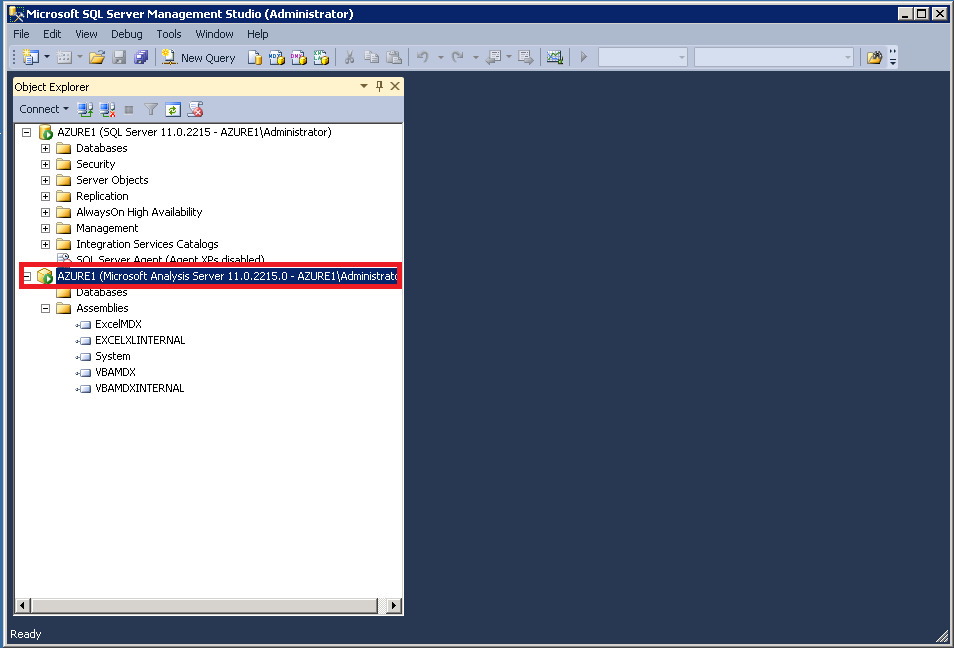The height and width of the screenshot is (648, 954).
Task: Collapse the AZURE1 SQL Server node
Action: pos(26,132)
